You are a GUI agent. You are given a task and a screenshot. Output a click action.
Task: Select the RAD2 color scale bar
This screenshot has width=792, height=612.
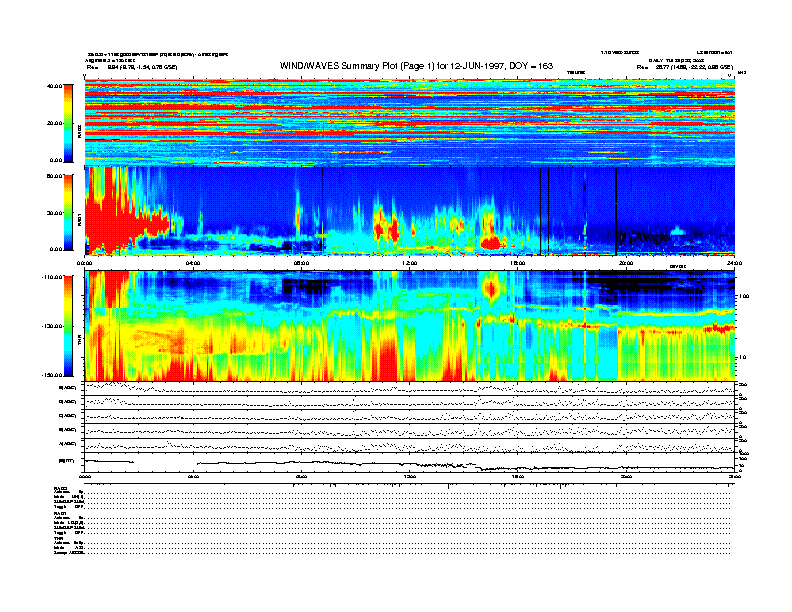[68, 123]
